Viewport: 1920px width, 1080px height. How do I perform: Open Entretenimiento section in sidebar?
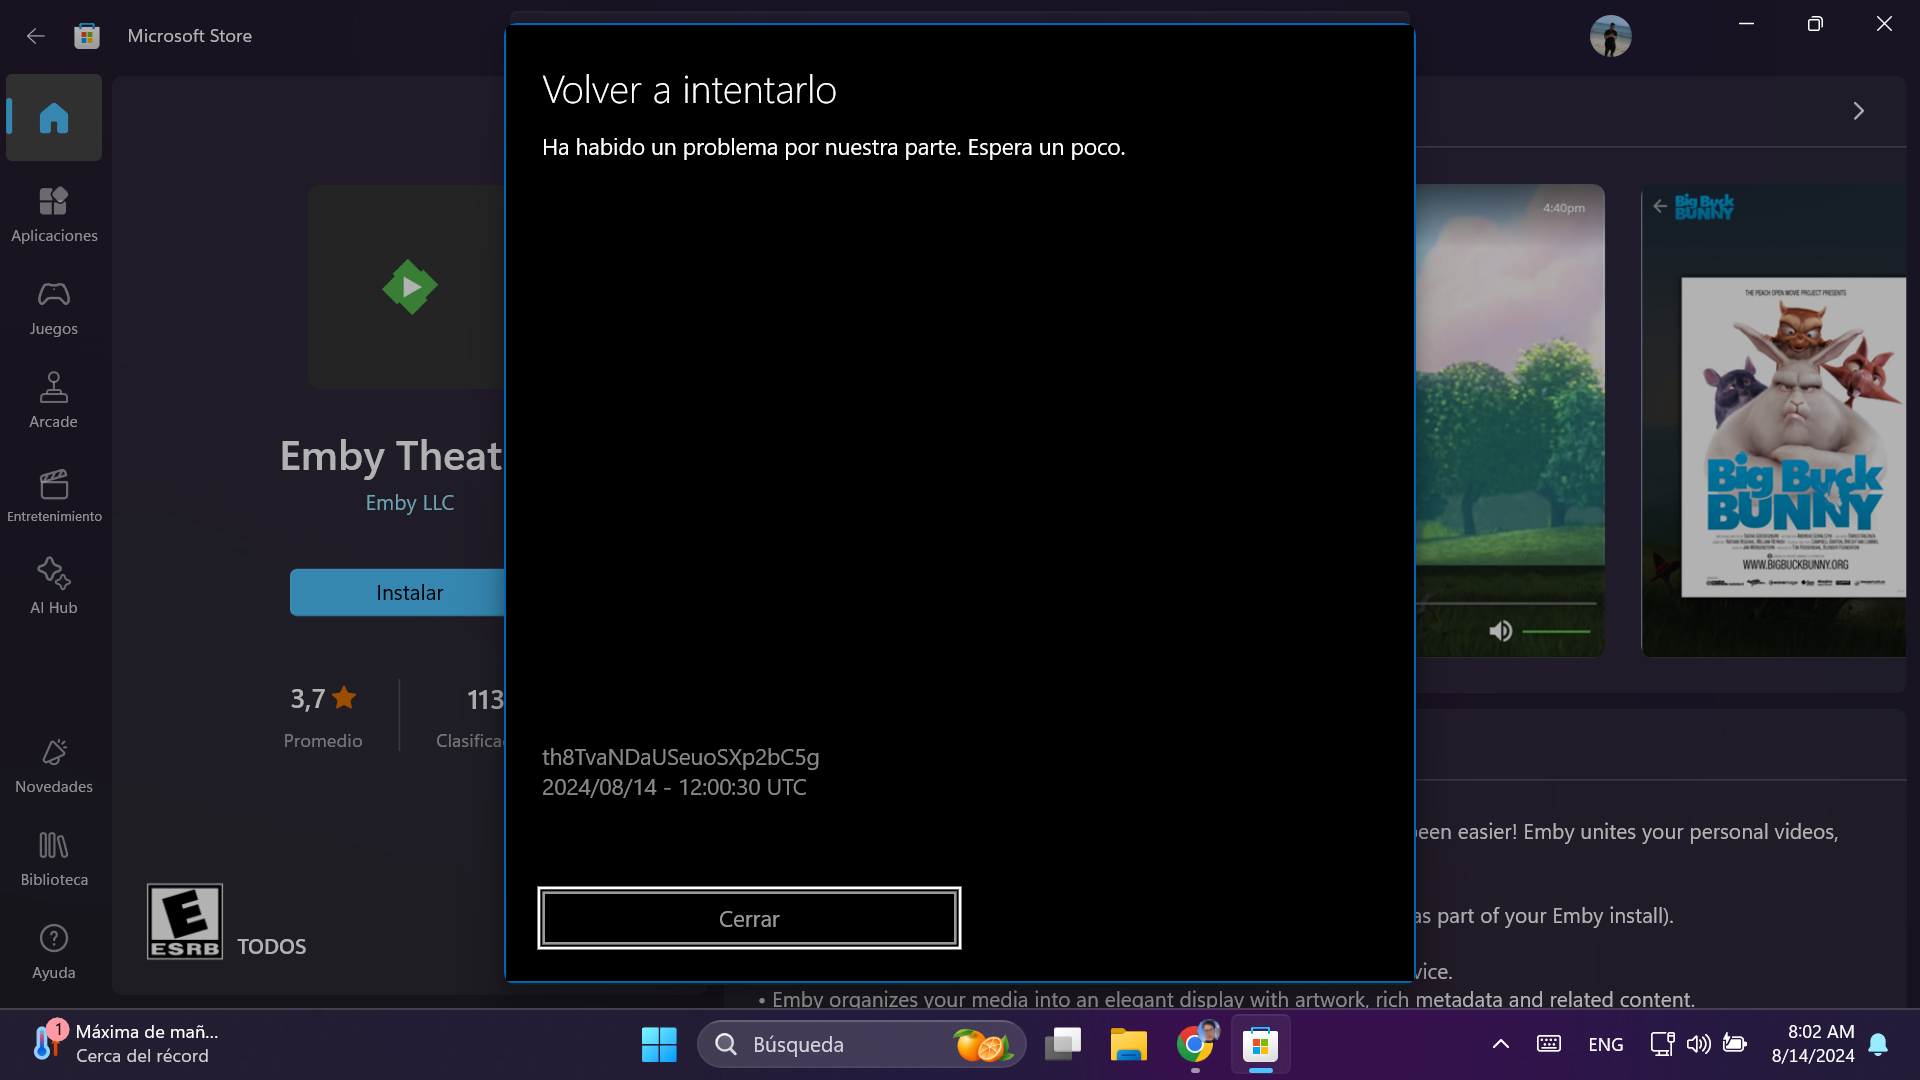point(54,495)
